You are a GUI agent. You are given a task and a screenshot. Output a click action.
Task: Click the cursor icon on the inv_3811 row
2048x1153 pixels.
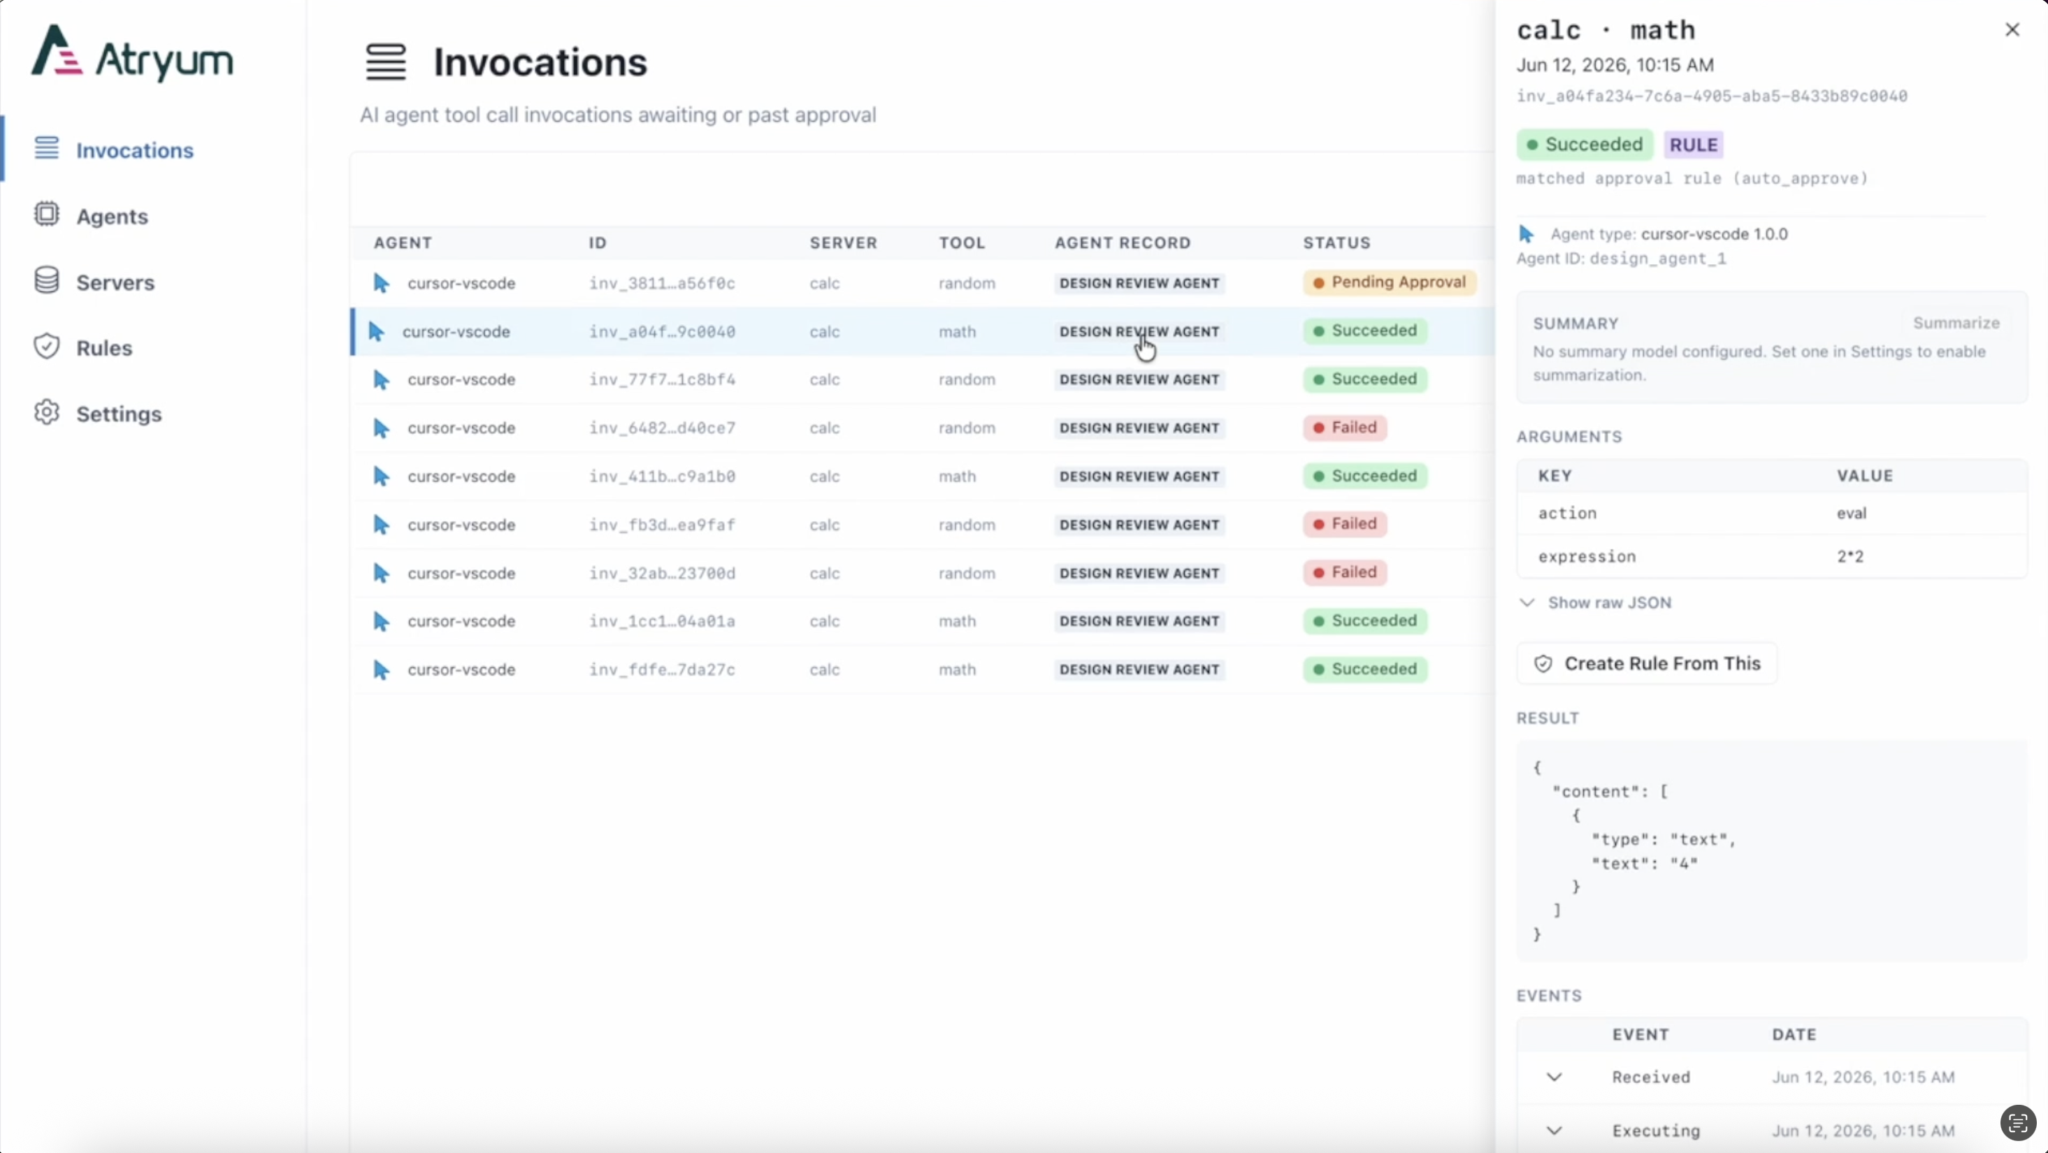coord(381,283)
